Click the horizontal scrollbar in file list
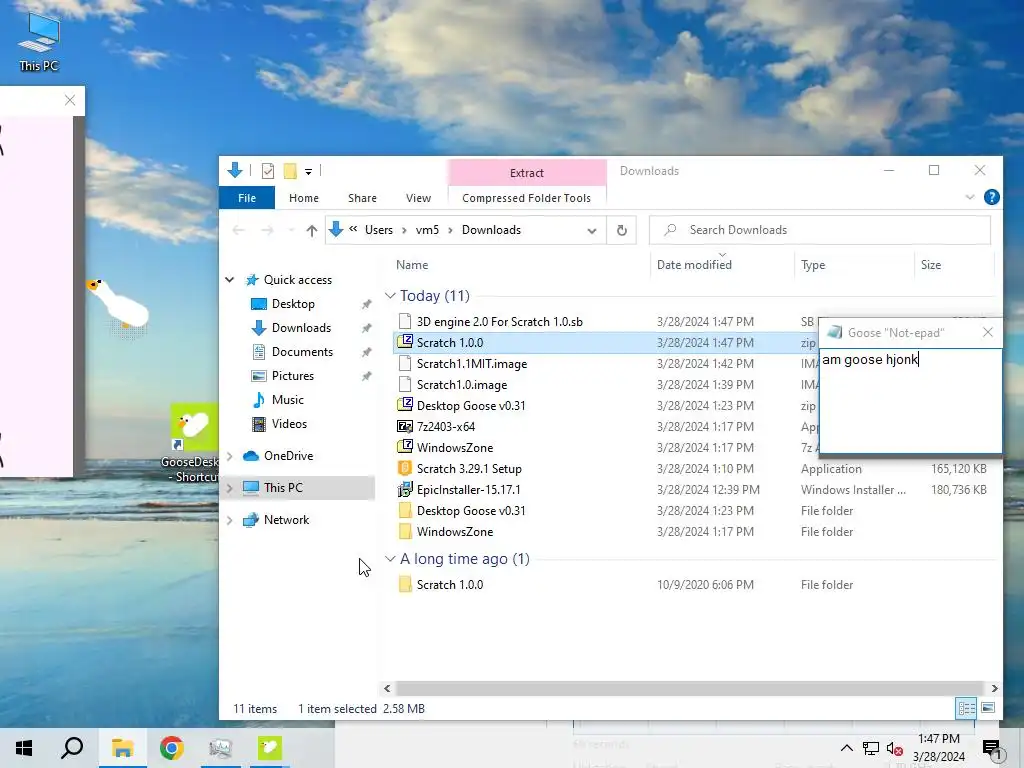This screenshot has height=768, width=1024. (x=689, y=688)
